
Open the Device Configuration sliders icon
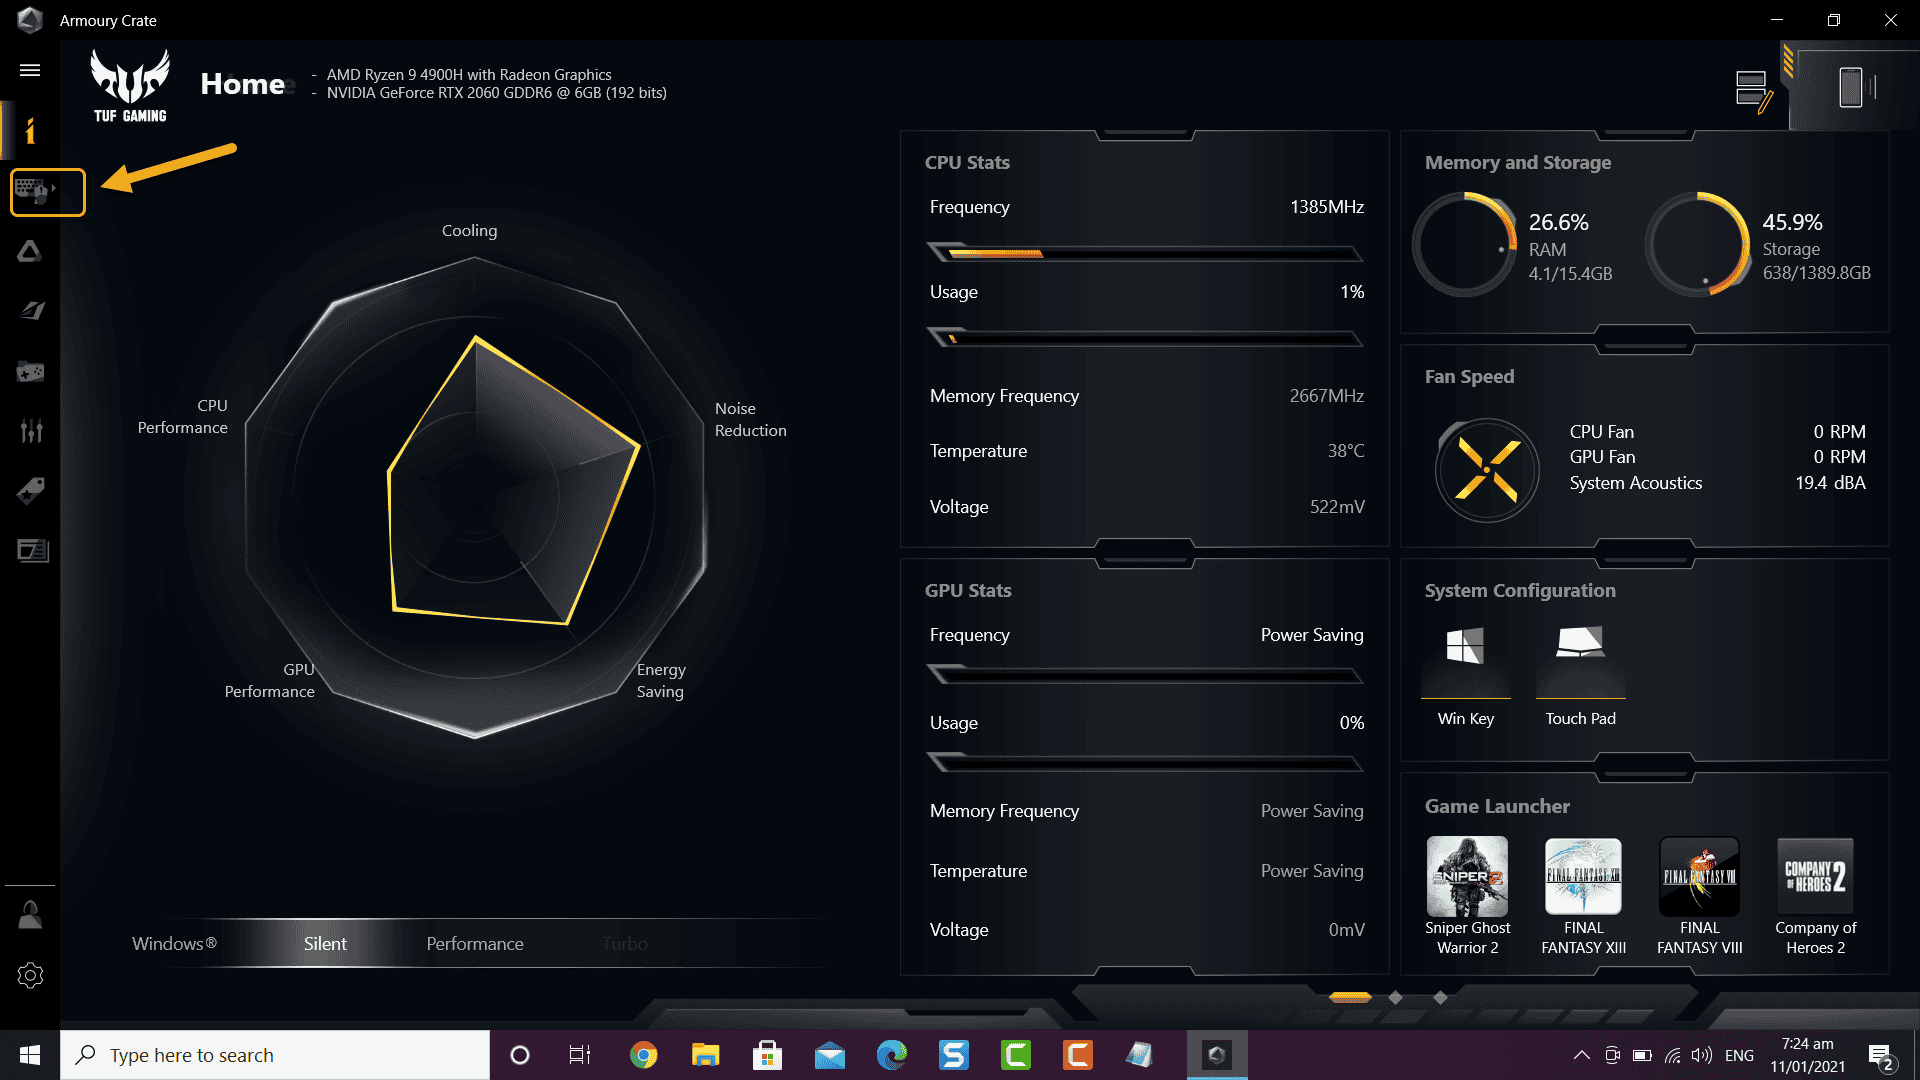click(x=30, y=431)
